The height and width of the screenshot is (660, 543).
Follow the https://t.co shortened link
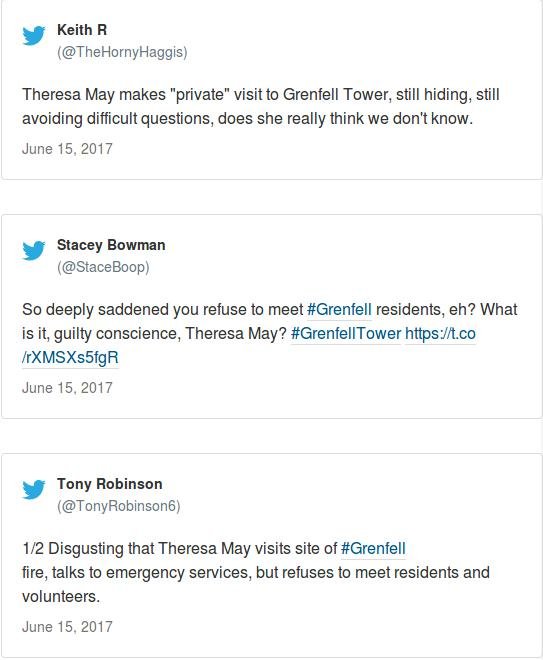pos(440,333)
